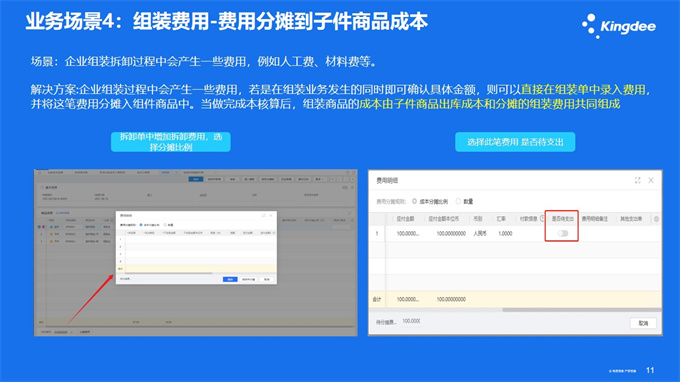
Task: Click the 选择此笔费用 是否待支出 callout label
Action: coord(515,142)
